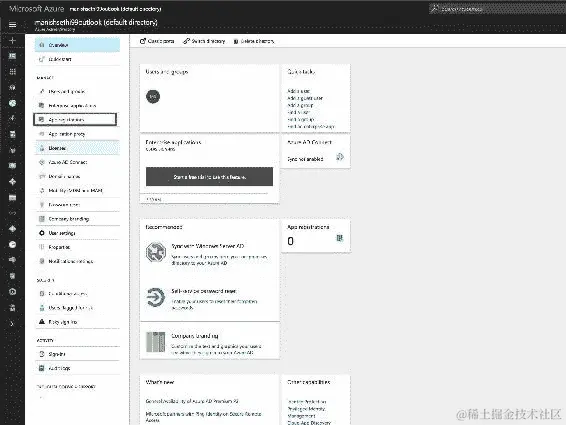Open the All resources grid icon
Screen dimensions: 566x425
pyautogui.click(x=12, y=71)
